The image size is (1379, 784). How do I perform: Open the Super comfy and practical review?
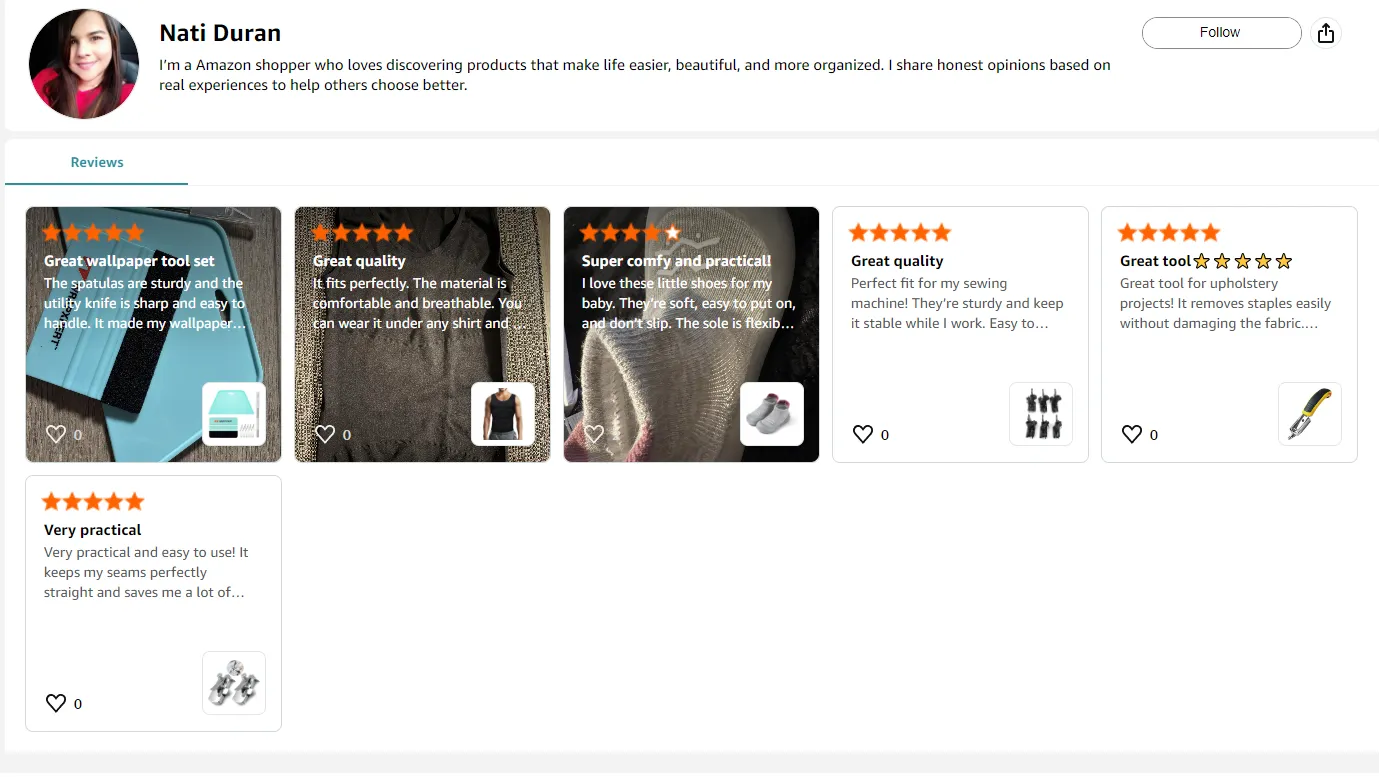point(677,261)
